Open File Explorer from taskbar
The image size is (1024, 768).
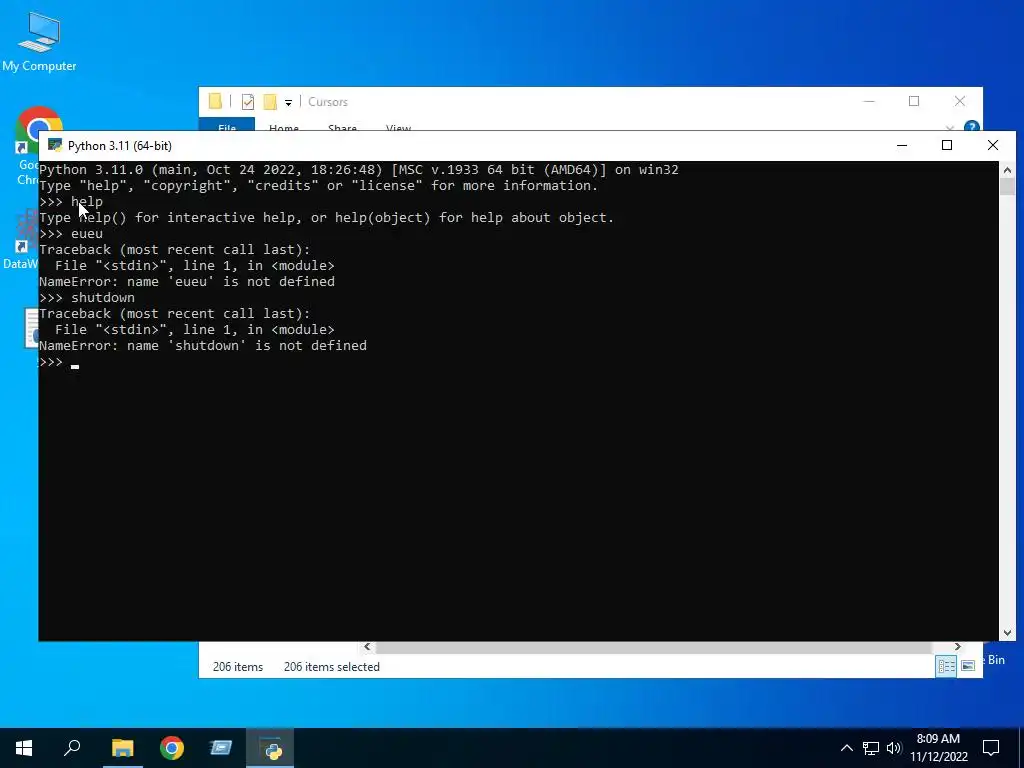[x=122, y=748]
